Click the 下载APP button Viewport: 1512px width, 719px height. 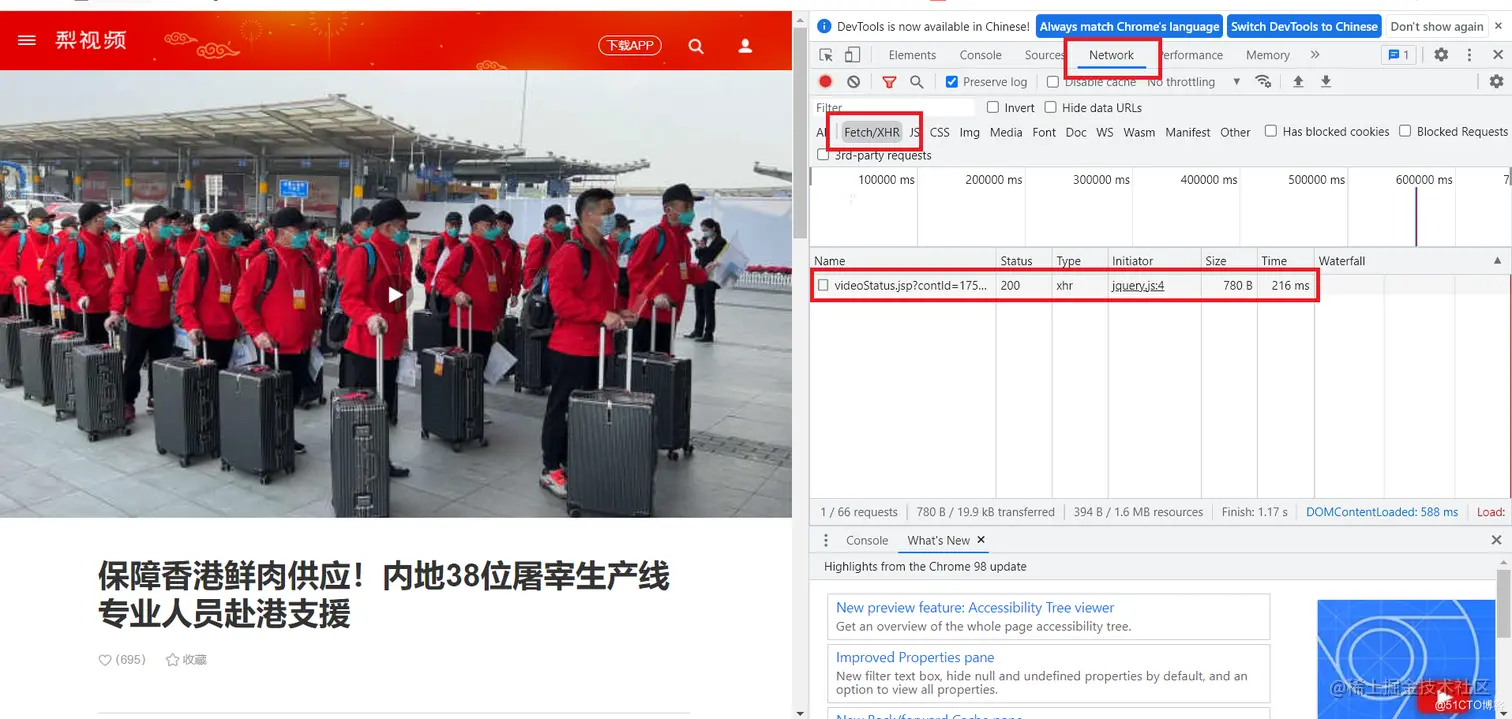[x=630, y=45]
